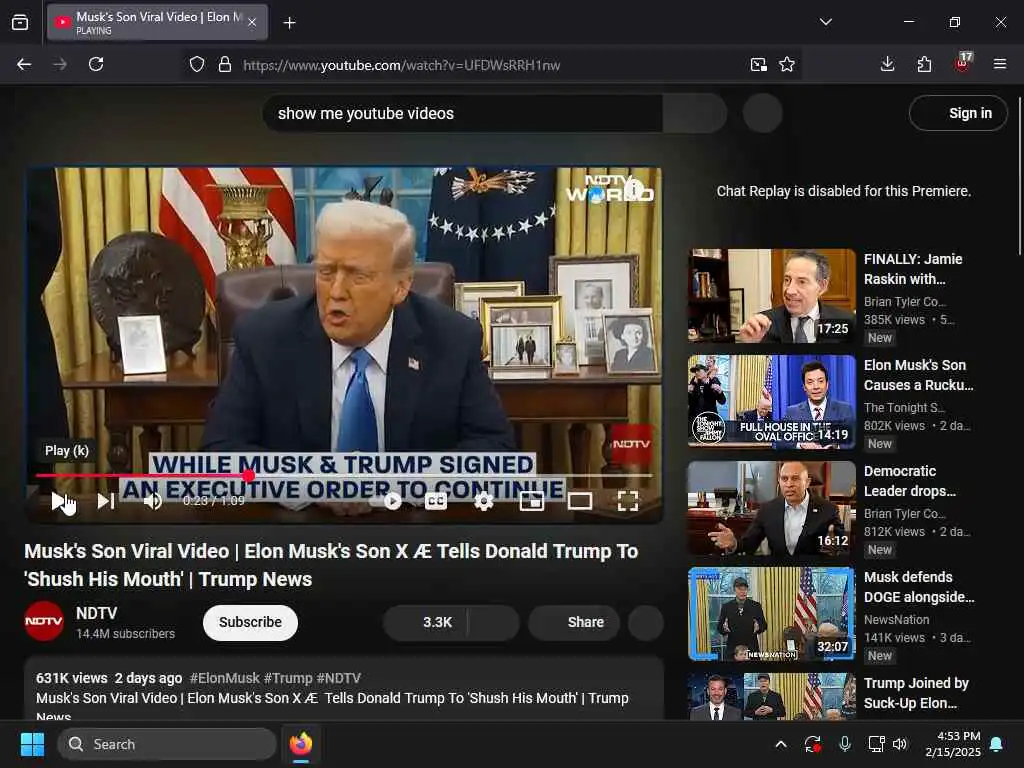This screenshot has height=768, width=1024.
Task: Go back using browser back arrow
Action: click(24, 64)
